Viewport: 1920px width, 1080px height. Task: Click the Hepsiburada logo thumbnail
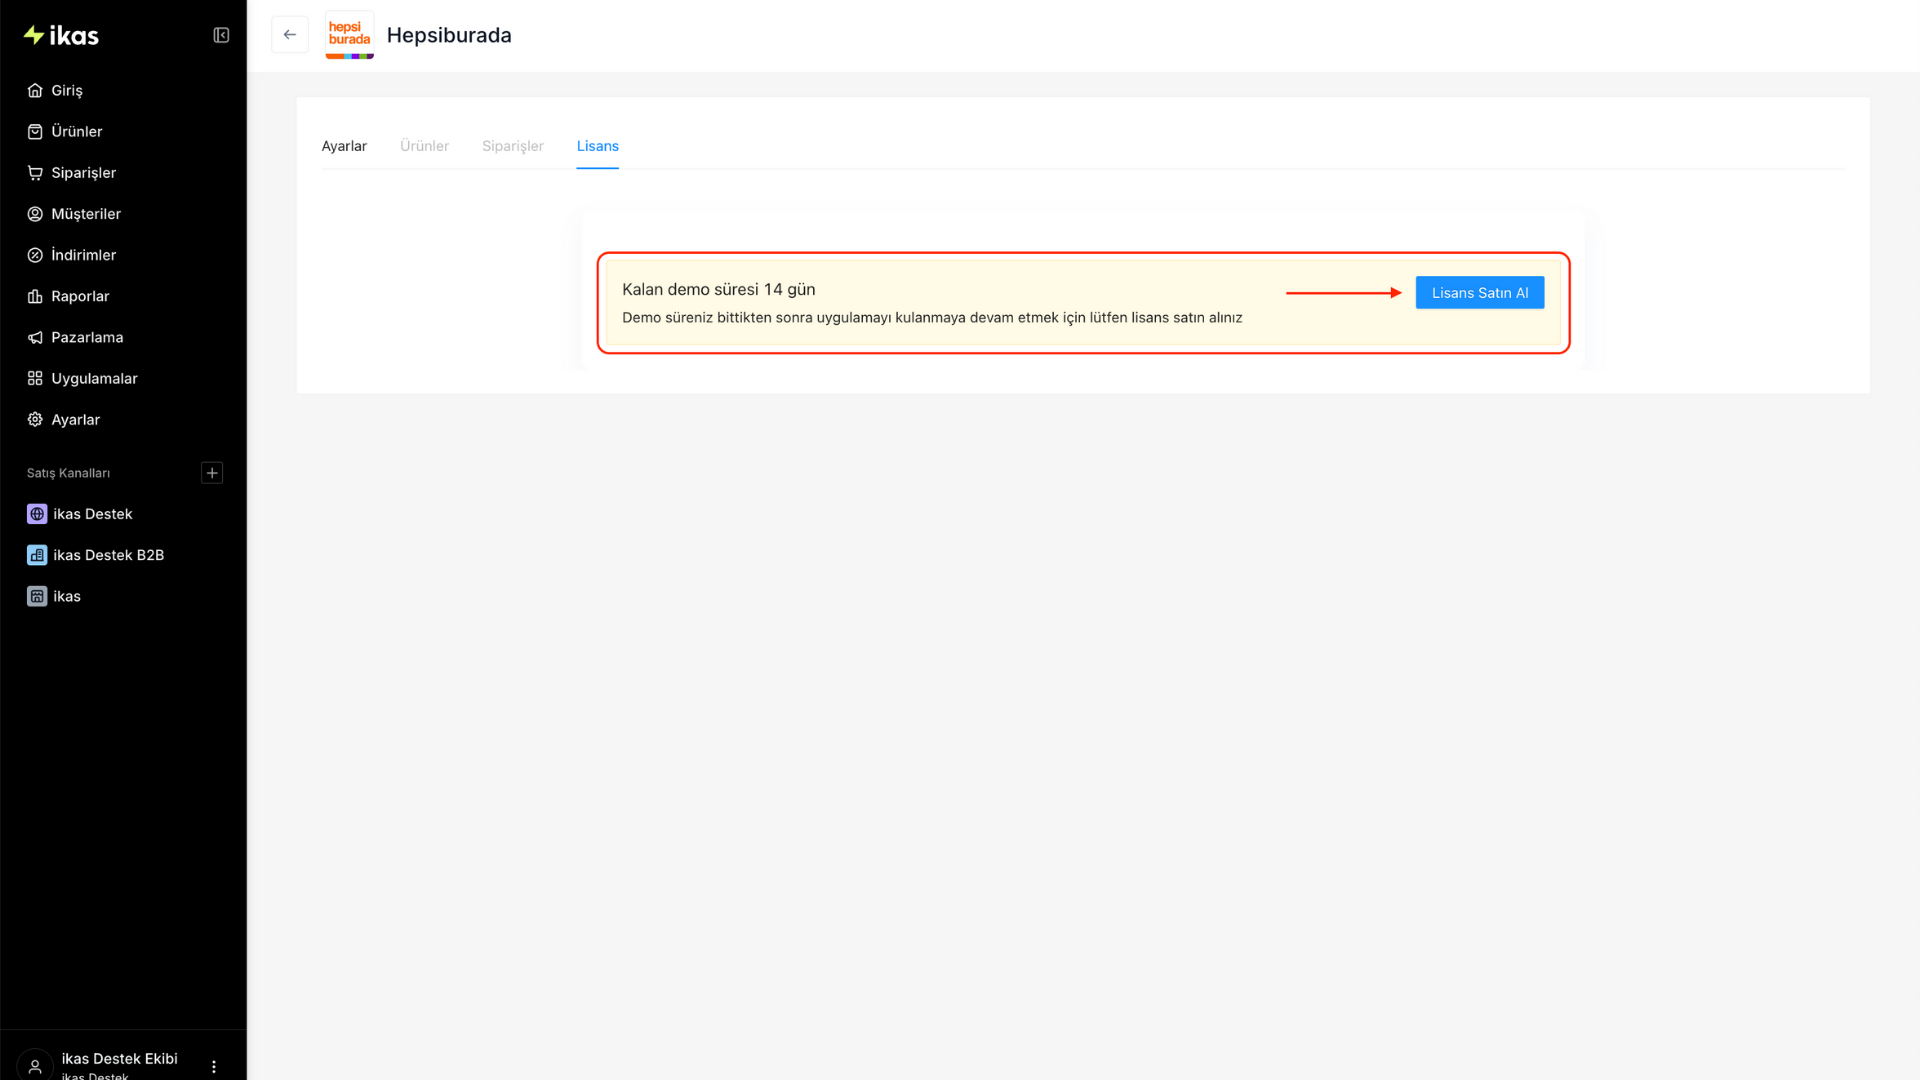coord(349,35)
